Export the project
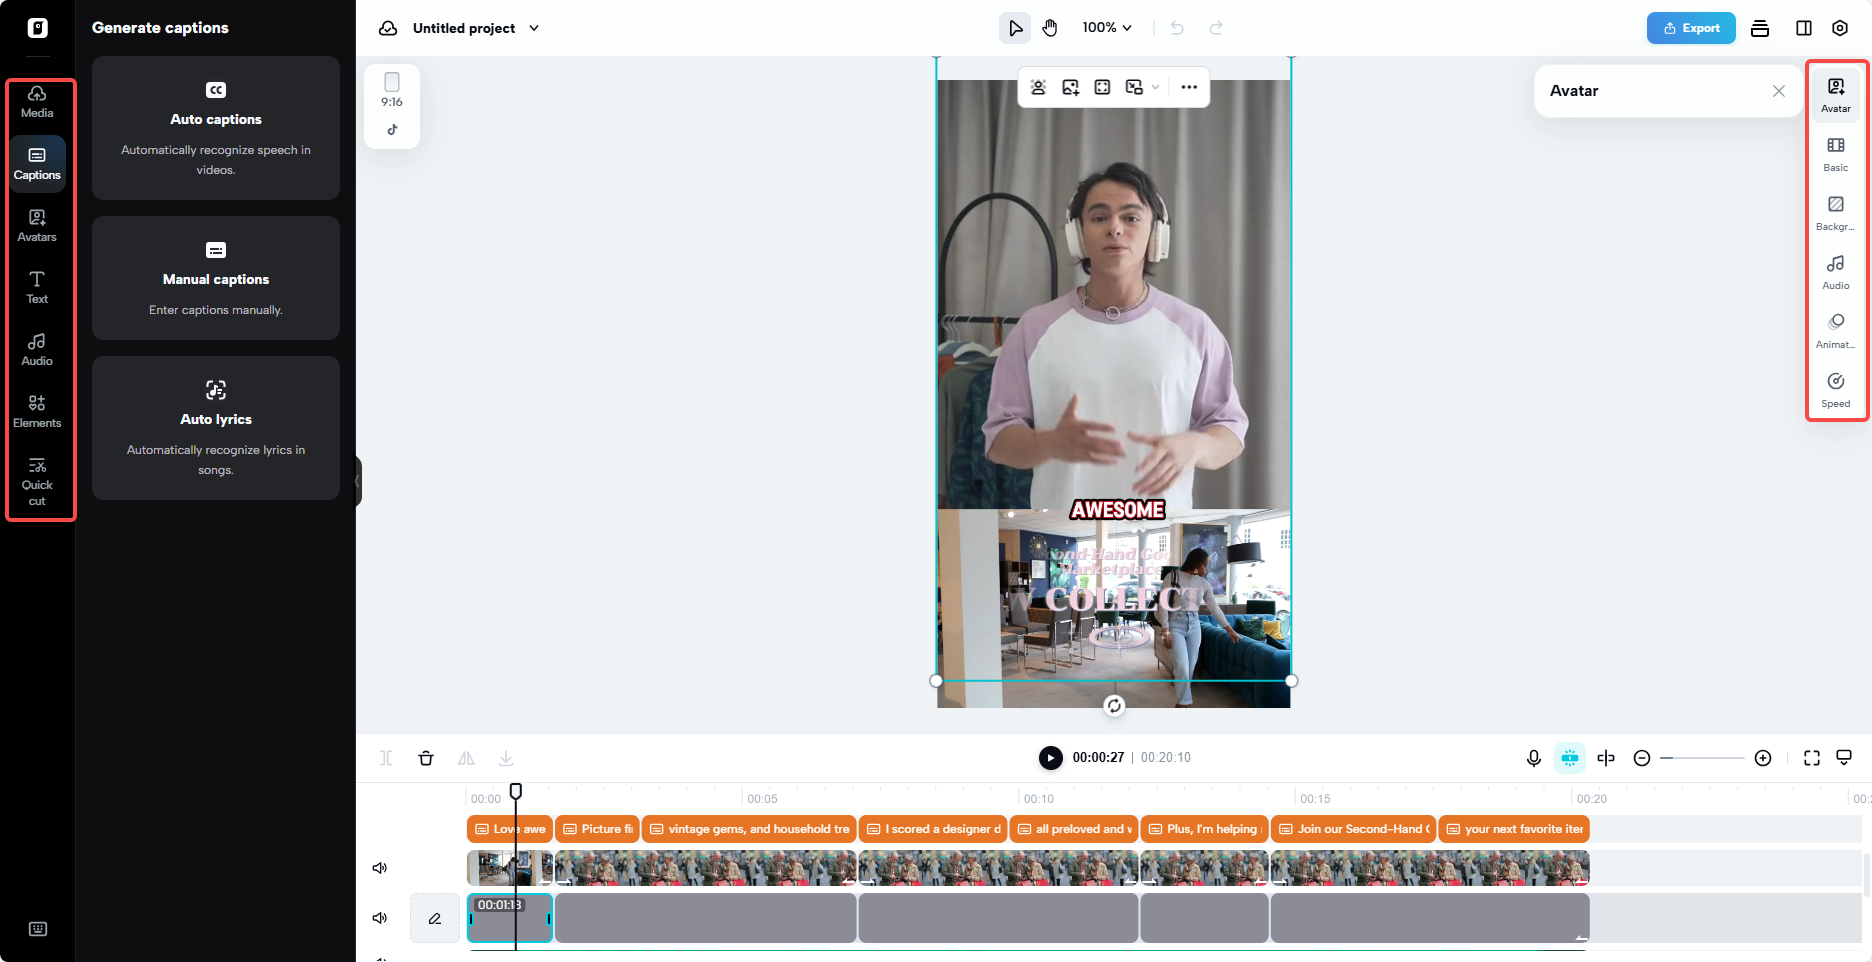The image size is (1872, 962). tap(1691, 28)
